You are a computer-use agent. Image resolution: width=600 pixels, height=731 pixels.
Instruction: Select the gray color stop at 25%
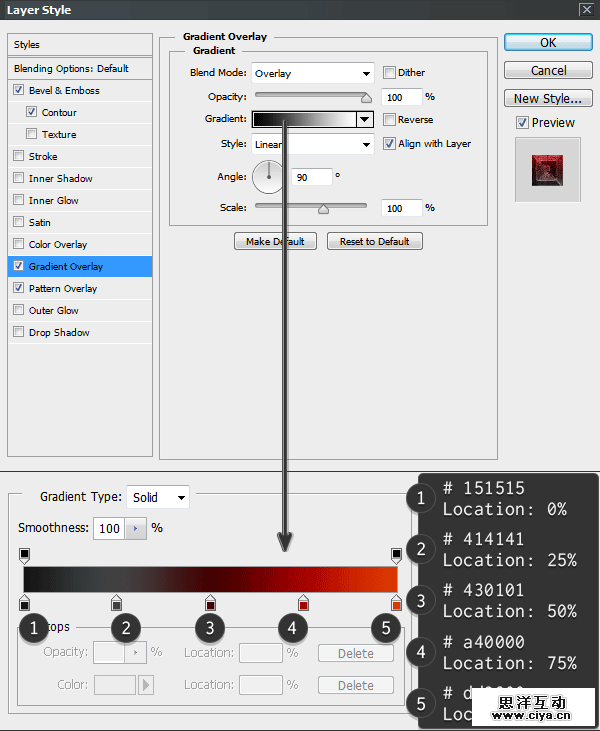click(117, 603)
